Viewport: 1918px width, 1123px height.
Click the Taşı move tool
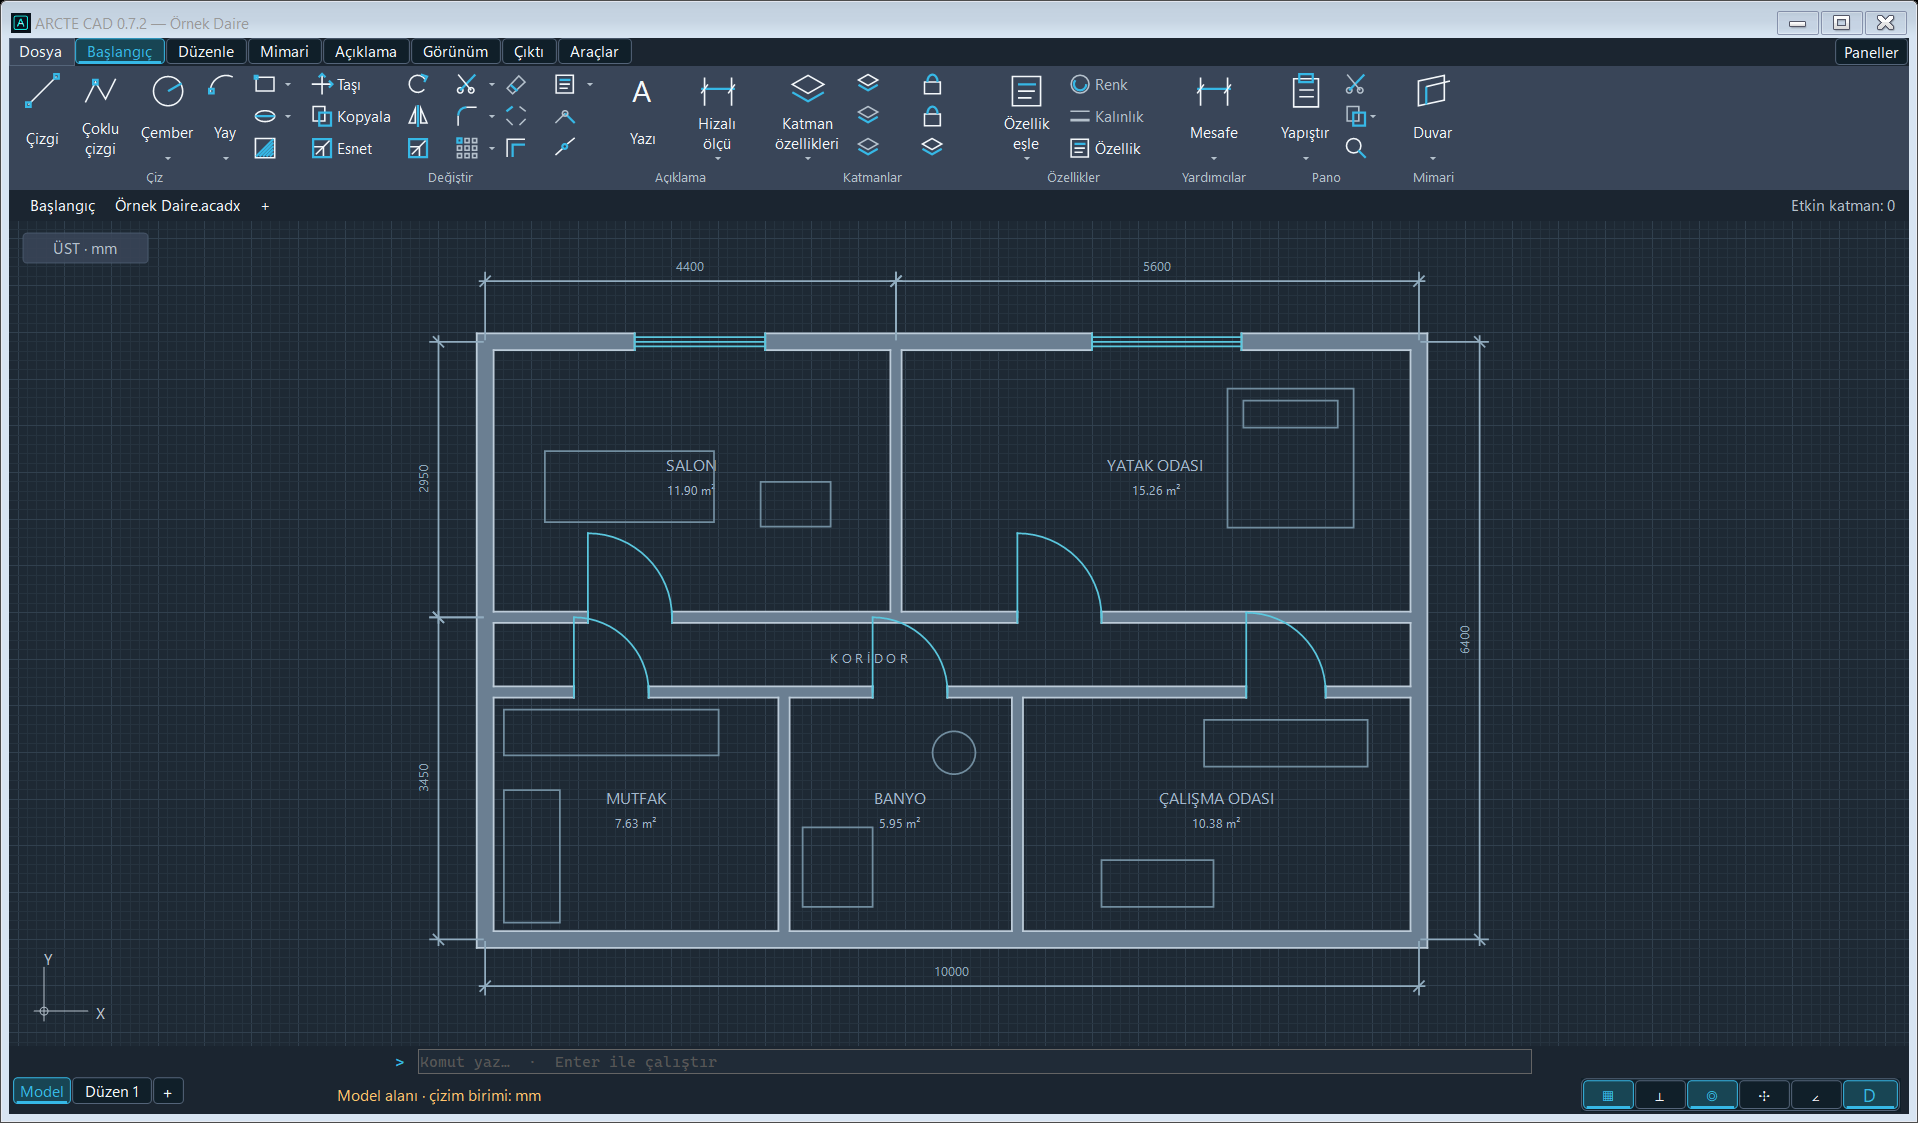(x=337, y=84)
